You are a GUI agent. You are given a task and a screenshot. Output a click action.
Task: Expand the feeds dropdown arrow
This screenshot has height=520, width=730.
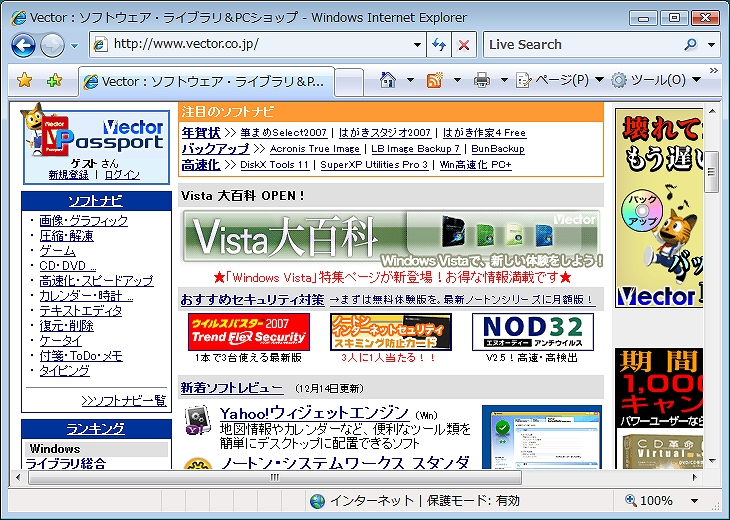coord(457,80)
